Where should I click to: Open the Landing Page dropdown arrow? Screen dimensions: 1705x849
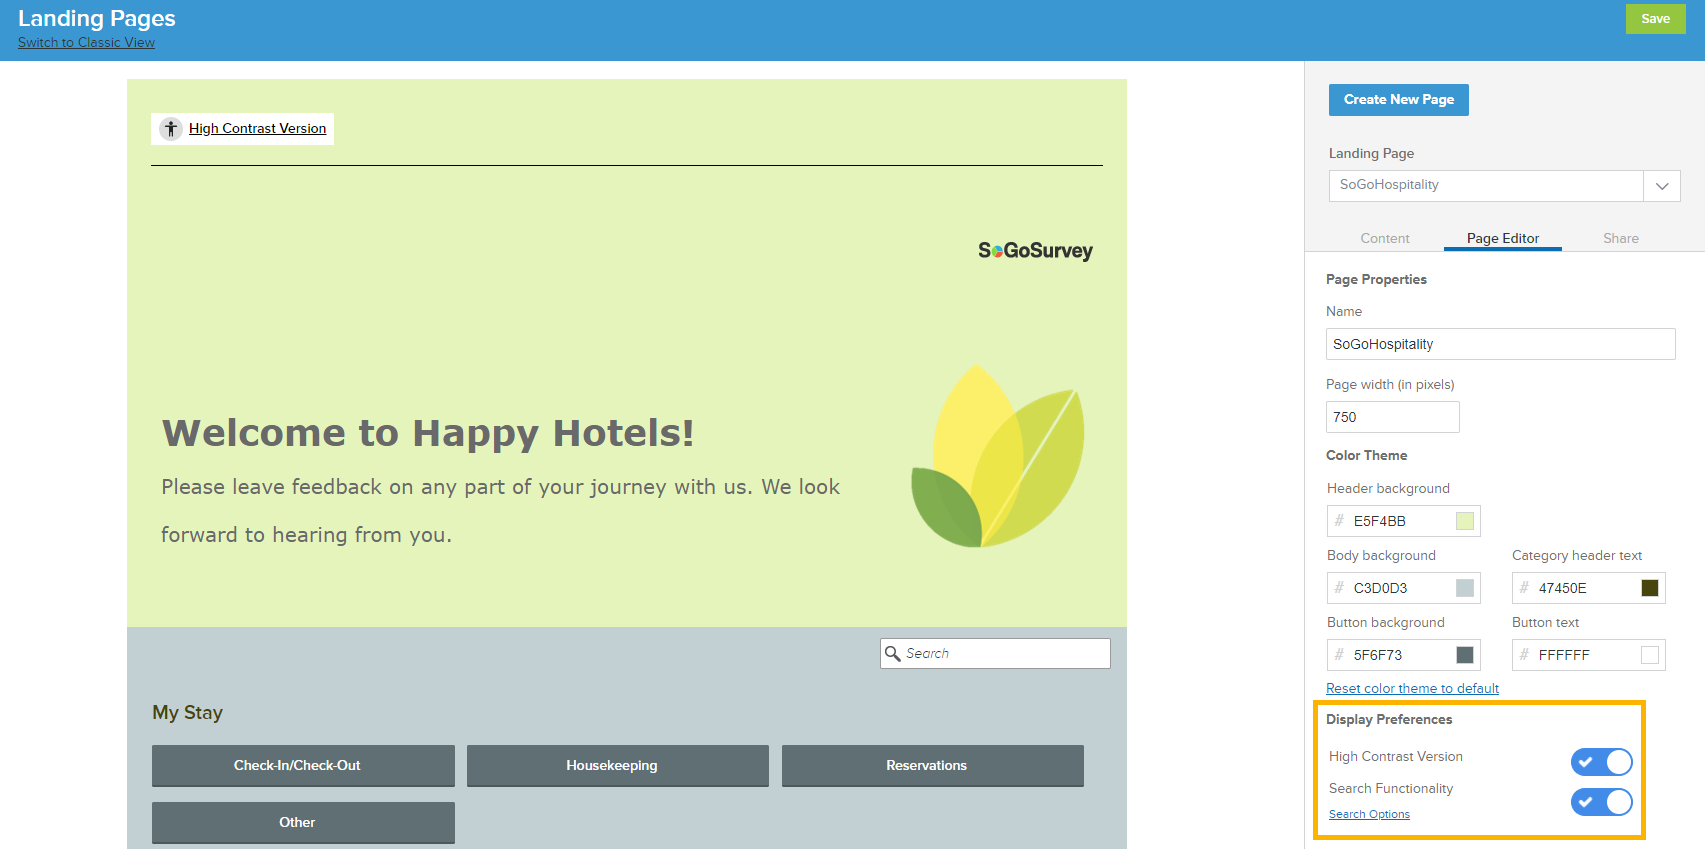tap(1662, 186)
